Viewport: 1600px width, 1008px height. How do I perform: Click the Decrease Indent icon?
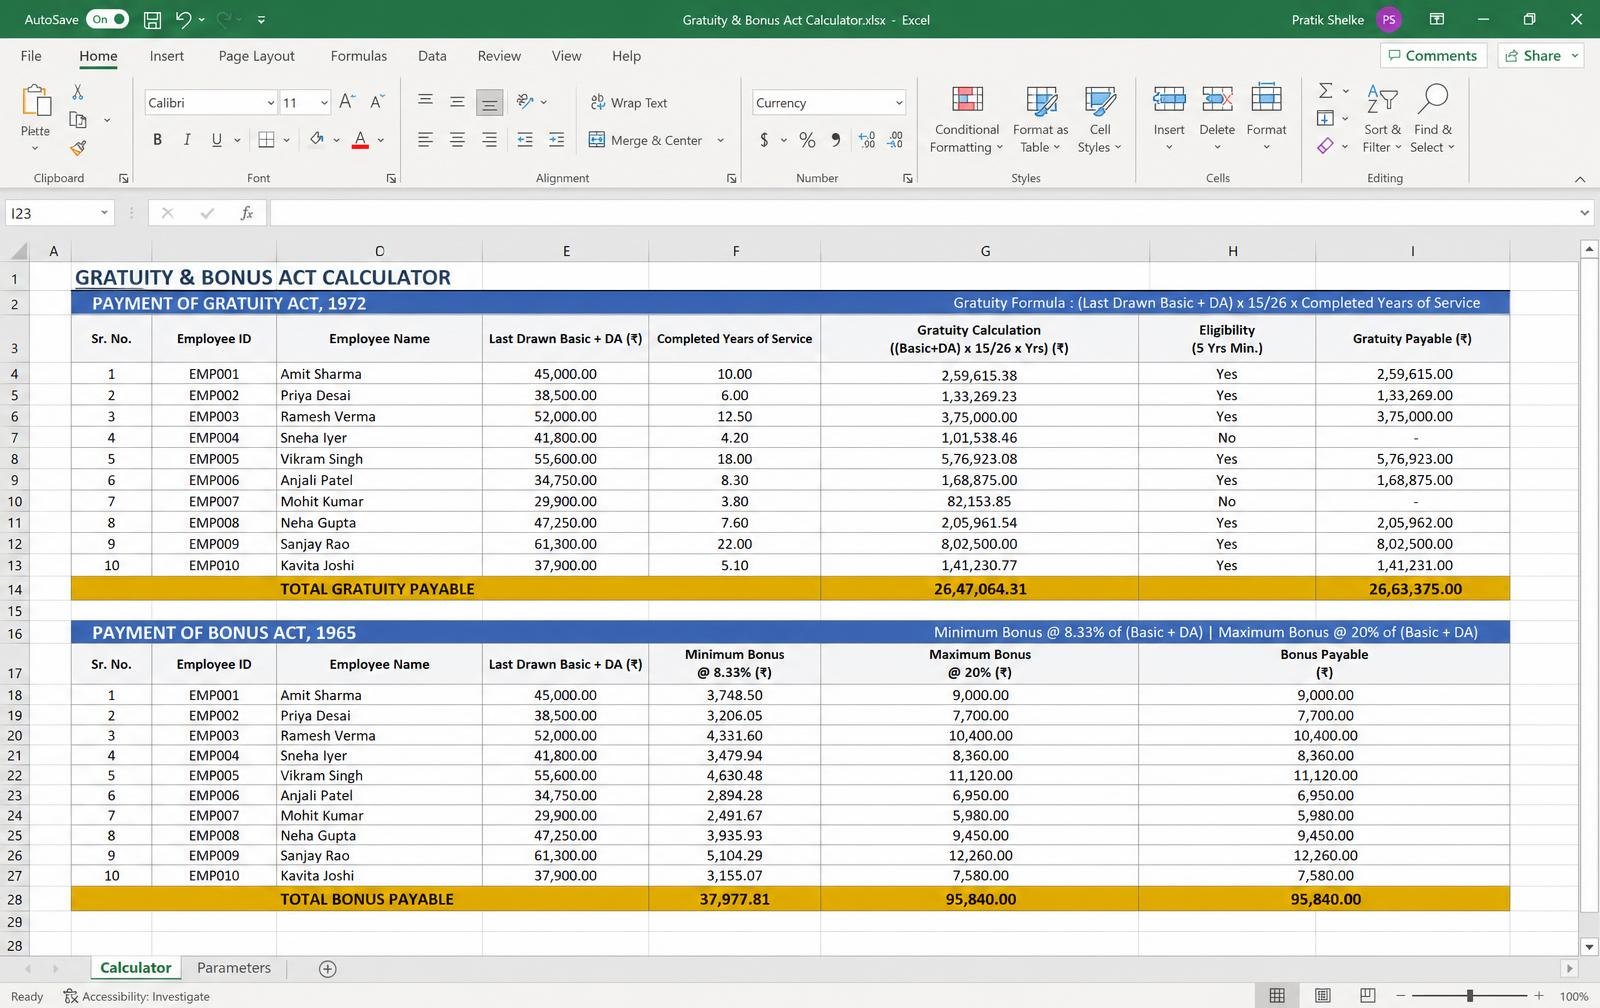pos(525,140)
